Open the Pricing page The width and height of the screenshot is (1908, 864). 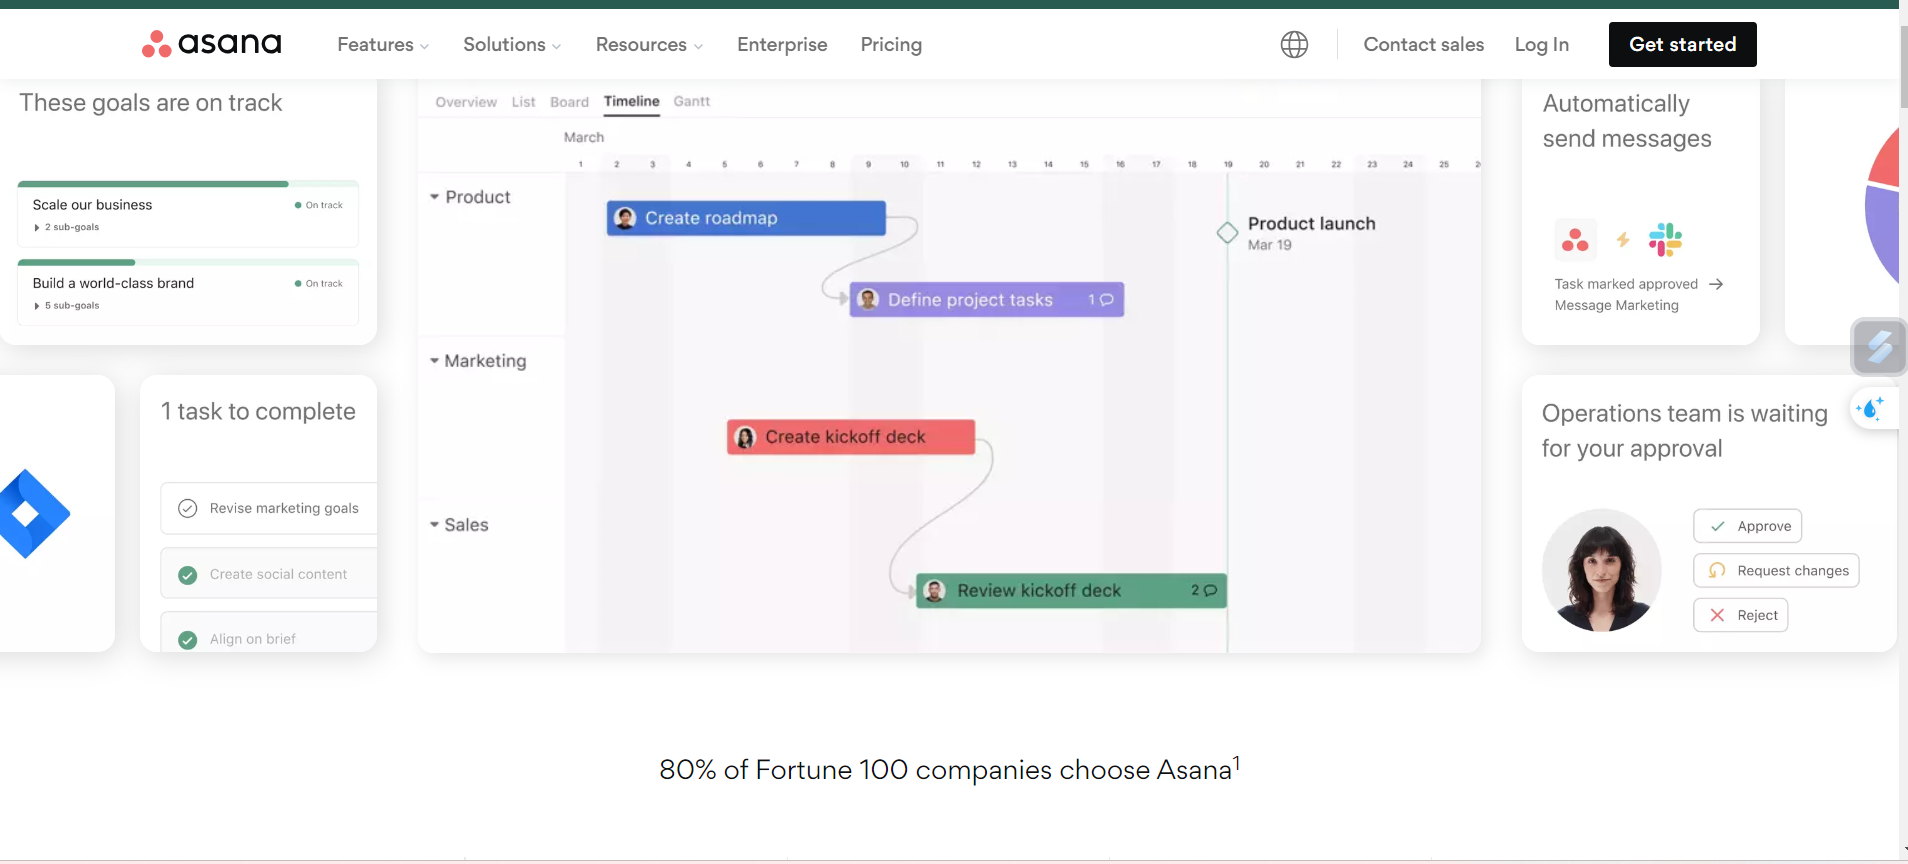coord(891,45)
